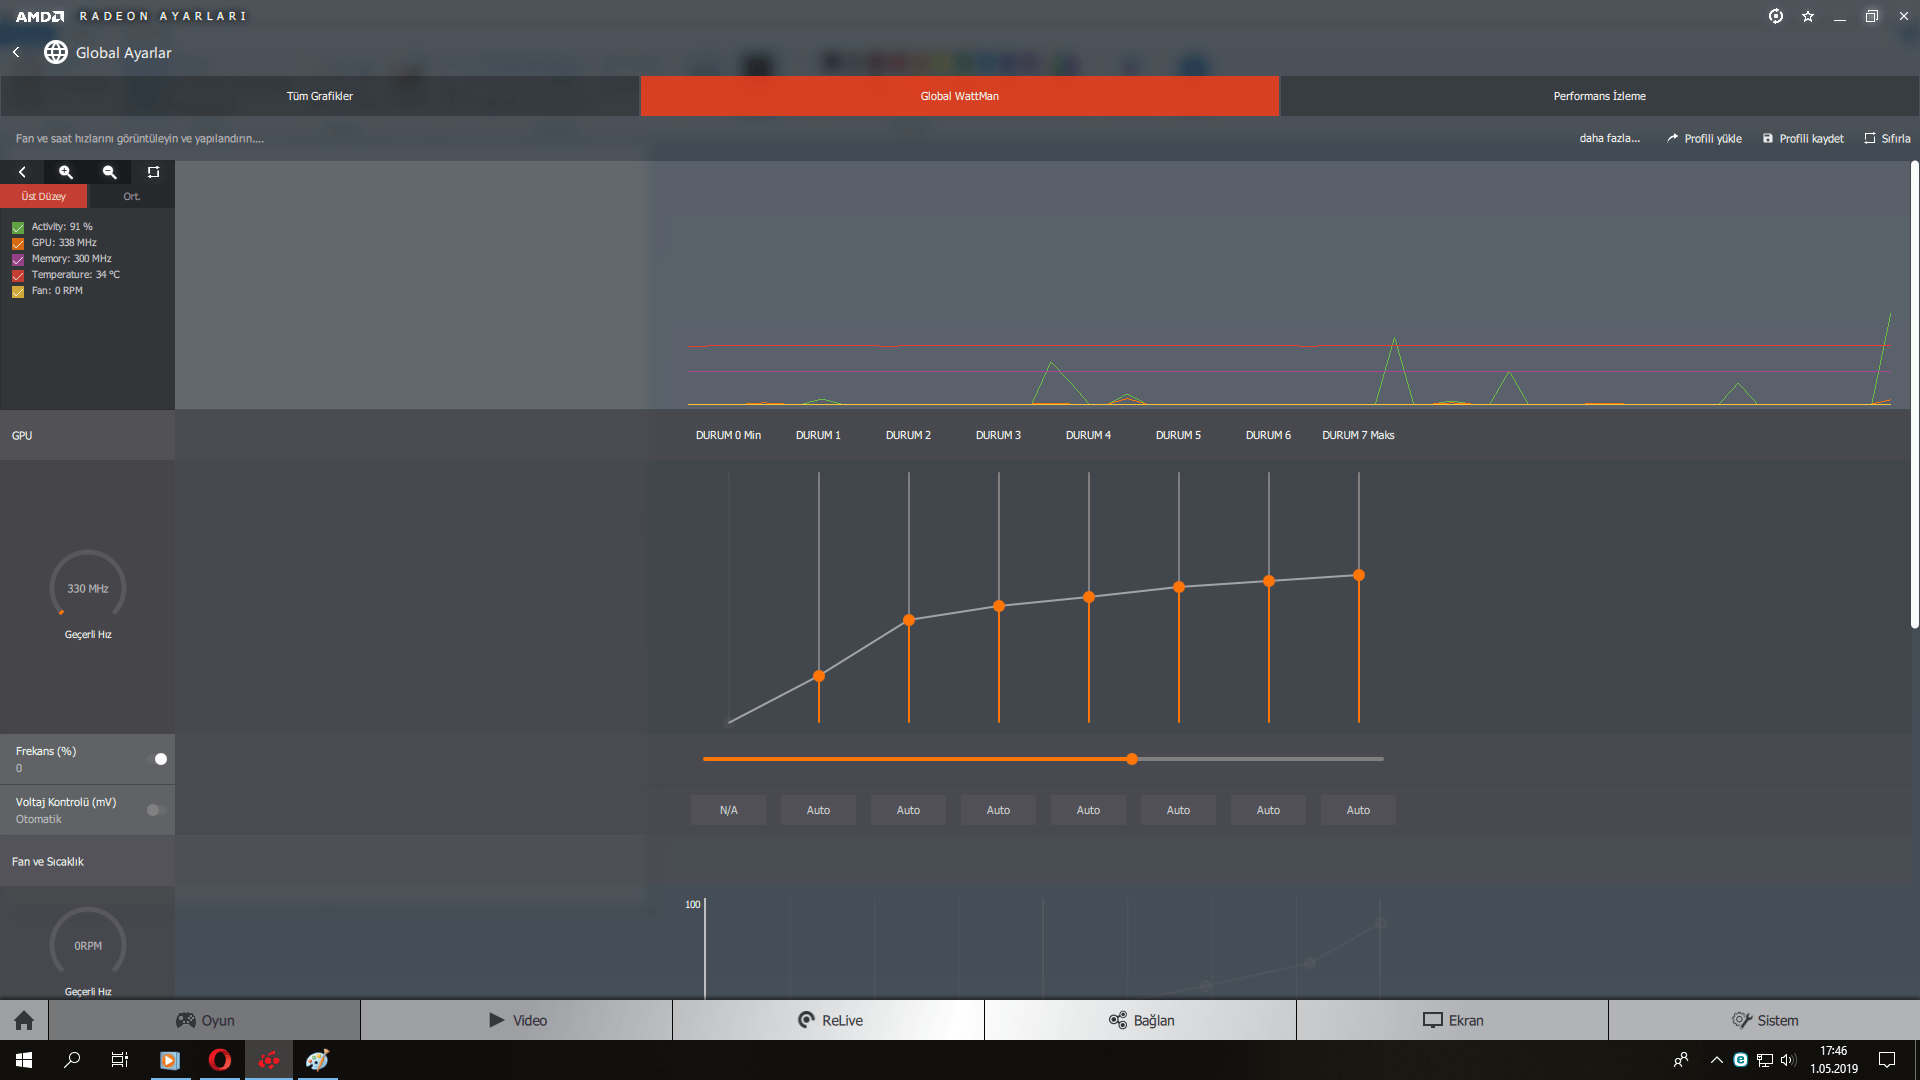Expand the 'daha fazla...' options

click(1609, 138)
